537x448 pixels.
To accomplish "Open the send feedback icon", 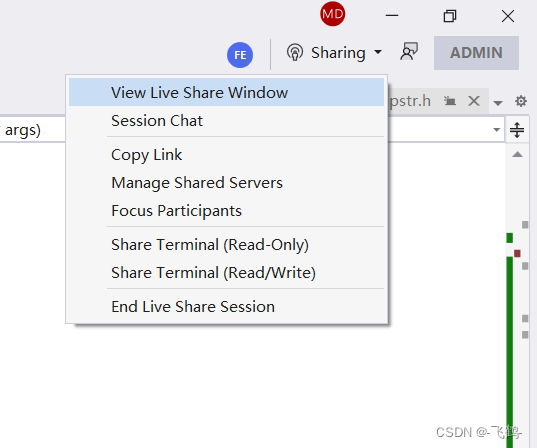I will (x=409, y=51).
